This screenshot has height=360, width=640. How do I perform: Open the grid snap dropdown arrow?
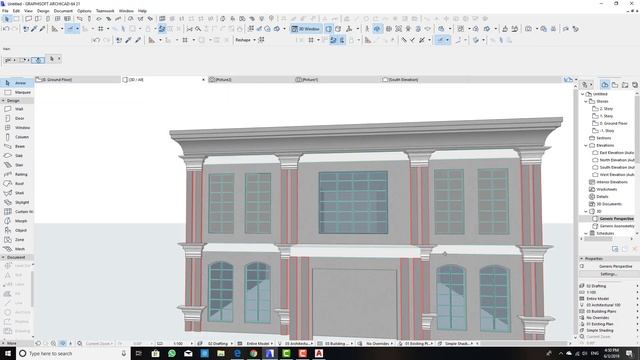pyautogui.click(x=108, y=29)
